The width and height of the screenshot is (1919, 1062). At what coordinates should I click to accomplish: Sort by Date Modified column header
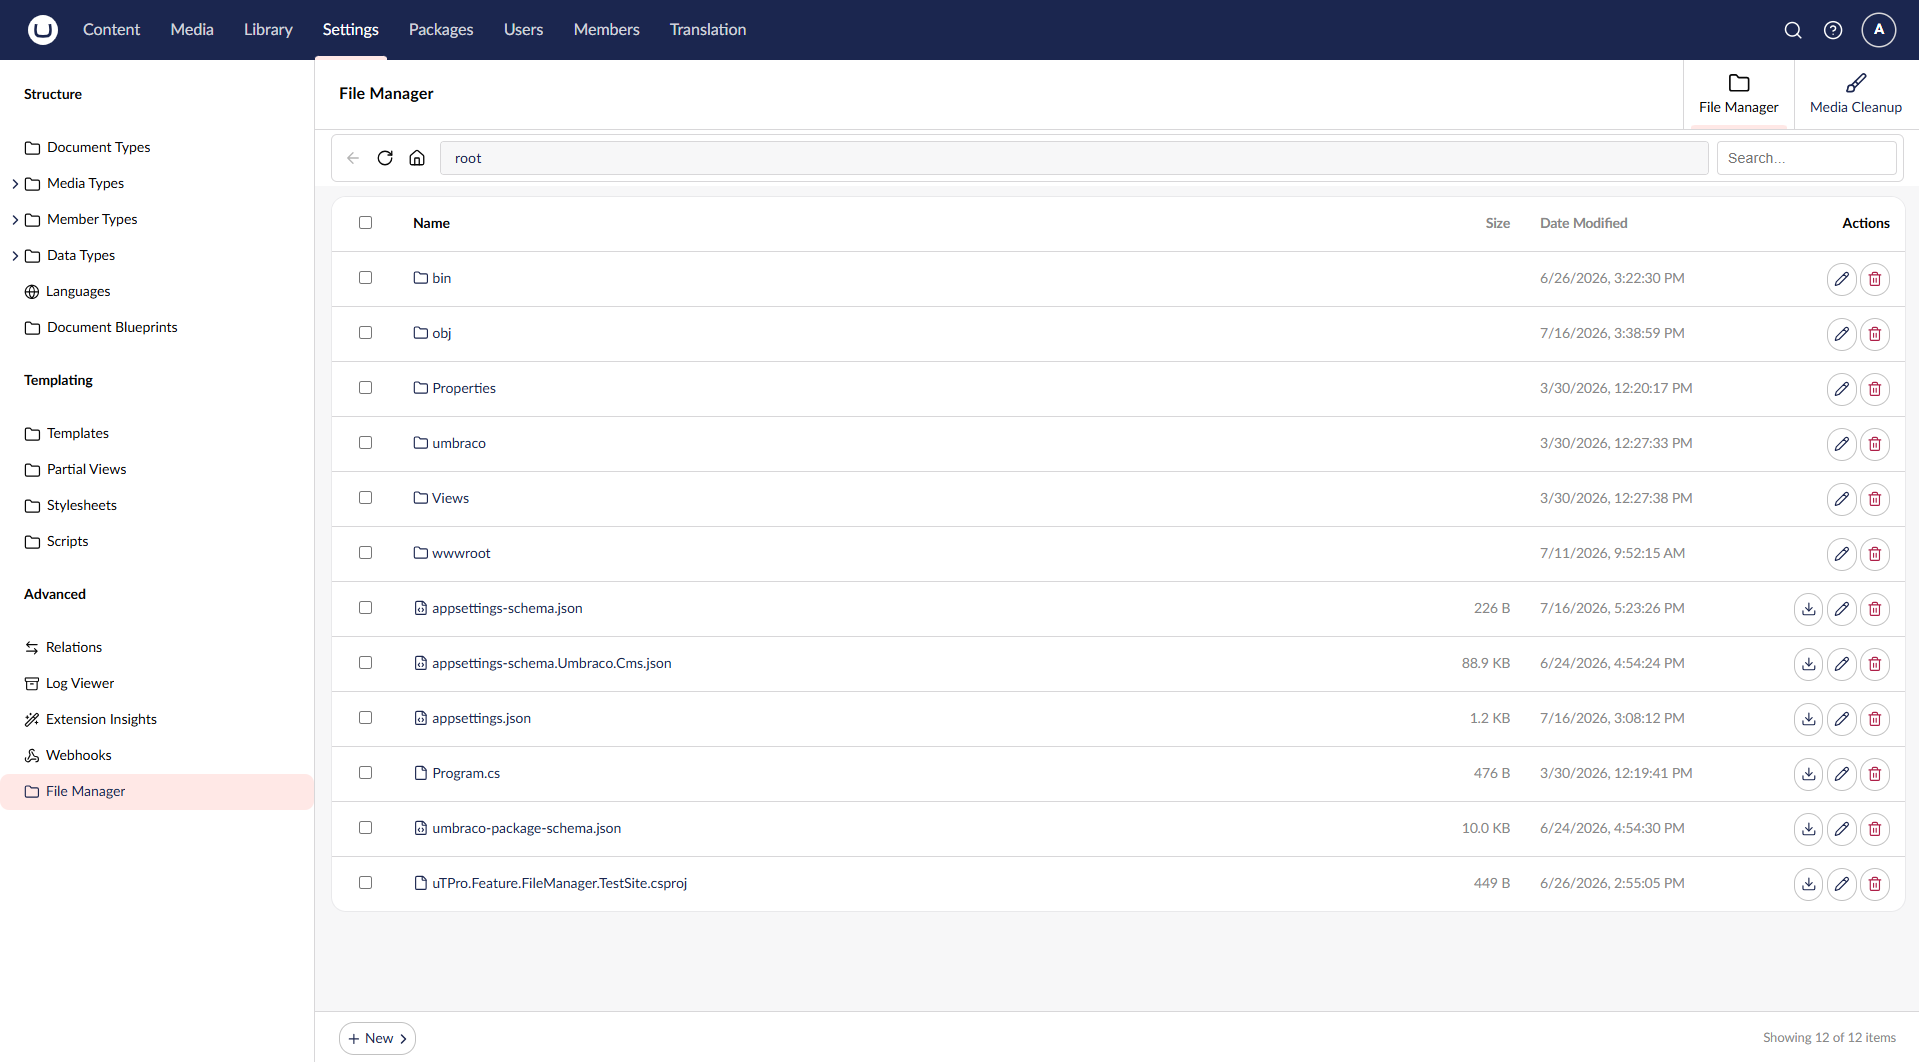coord(1583,223)
